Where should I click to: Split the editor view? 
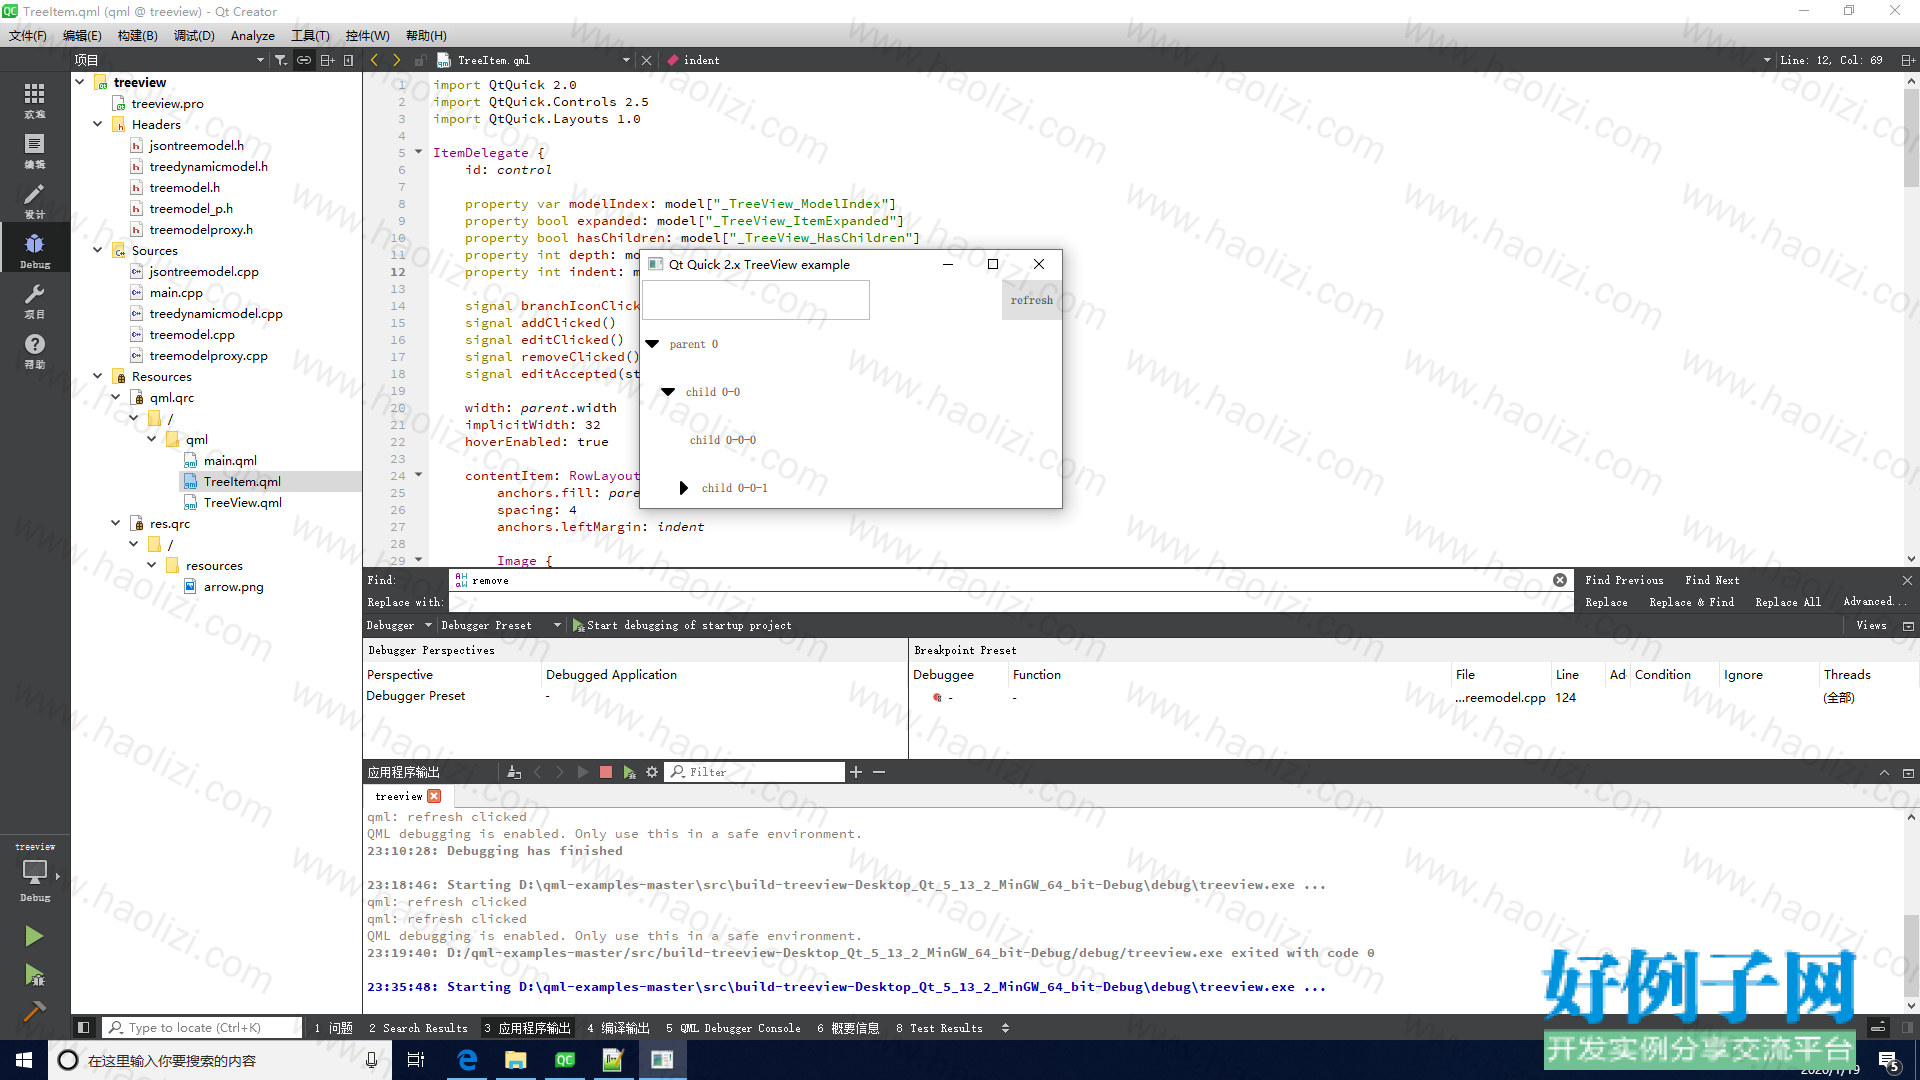pyautogui.click(x=1907, y=60)
